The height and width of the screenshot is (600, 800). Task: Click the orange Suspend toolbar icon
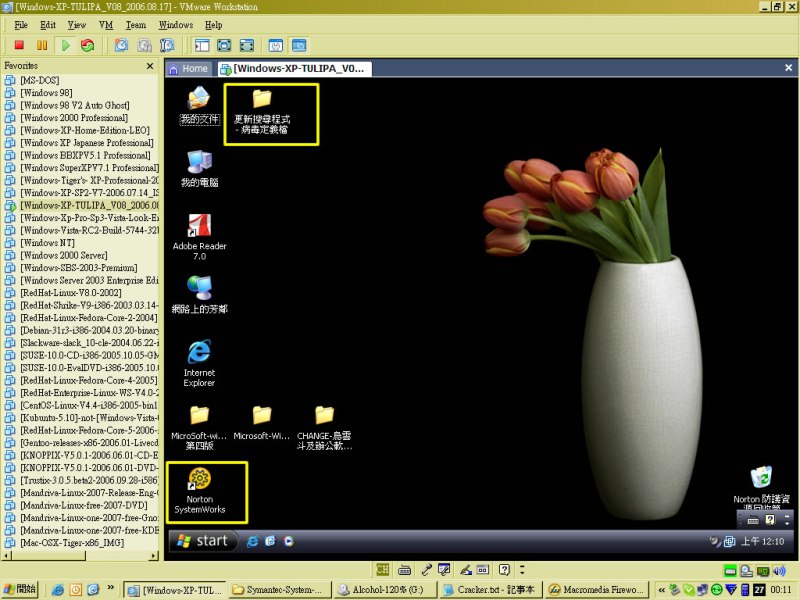(x=42, y=45)
